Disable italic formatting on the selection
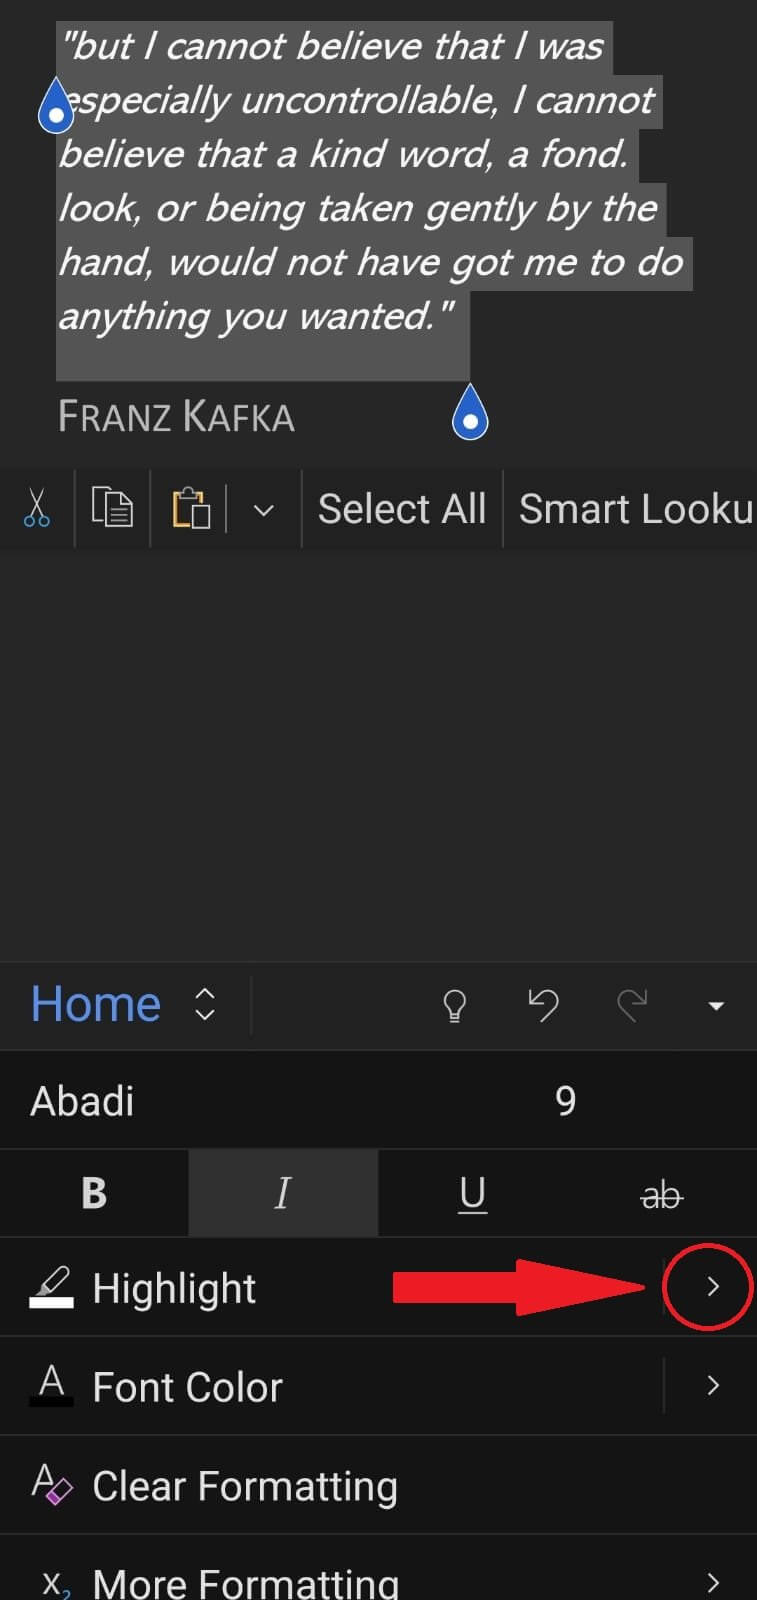Viewport: 757px width, 1600px height. click(x=283, y=1193)
